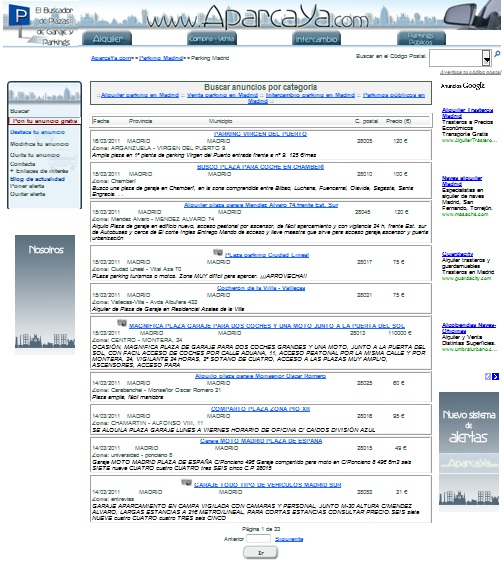The image size is (504, 569).
Task: Open the Alquiler tab
Action: (x=107, y=38)
